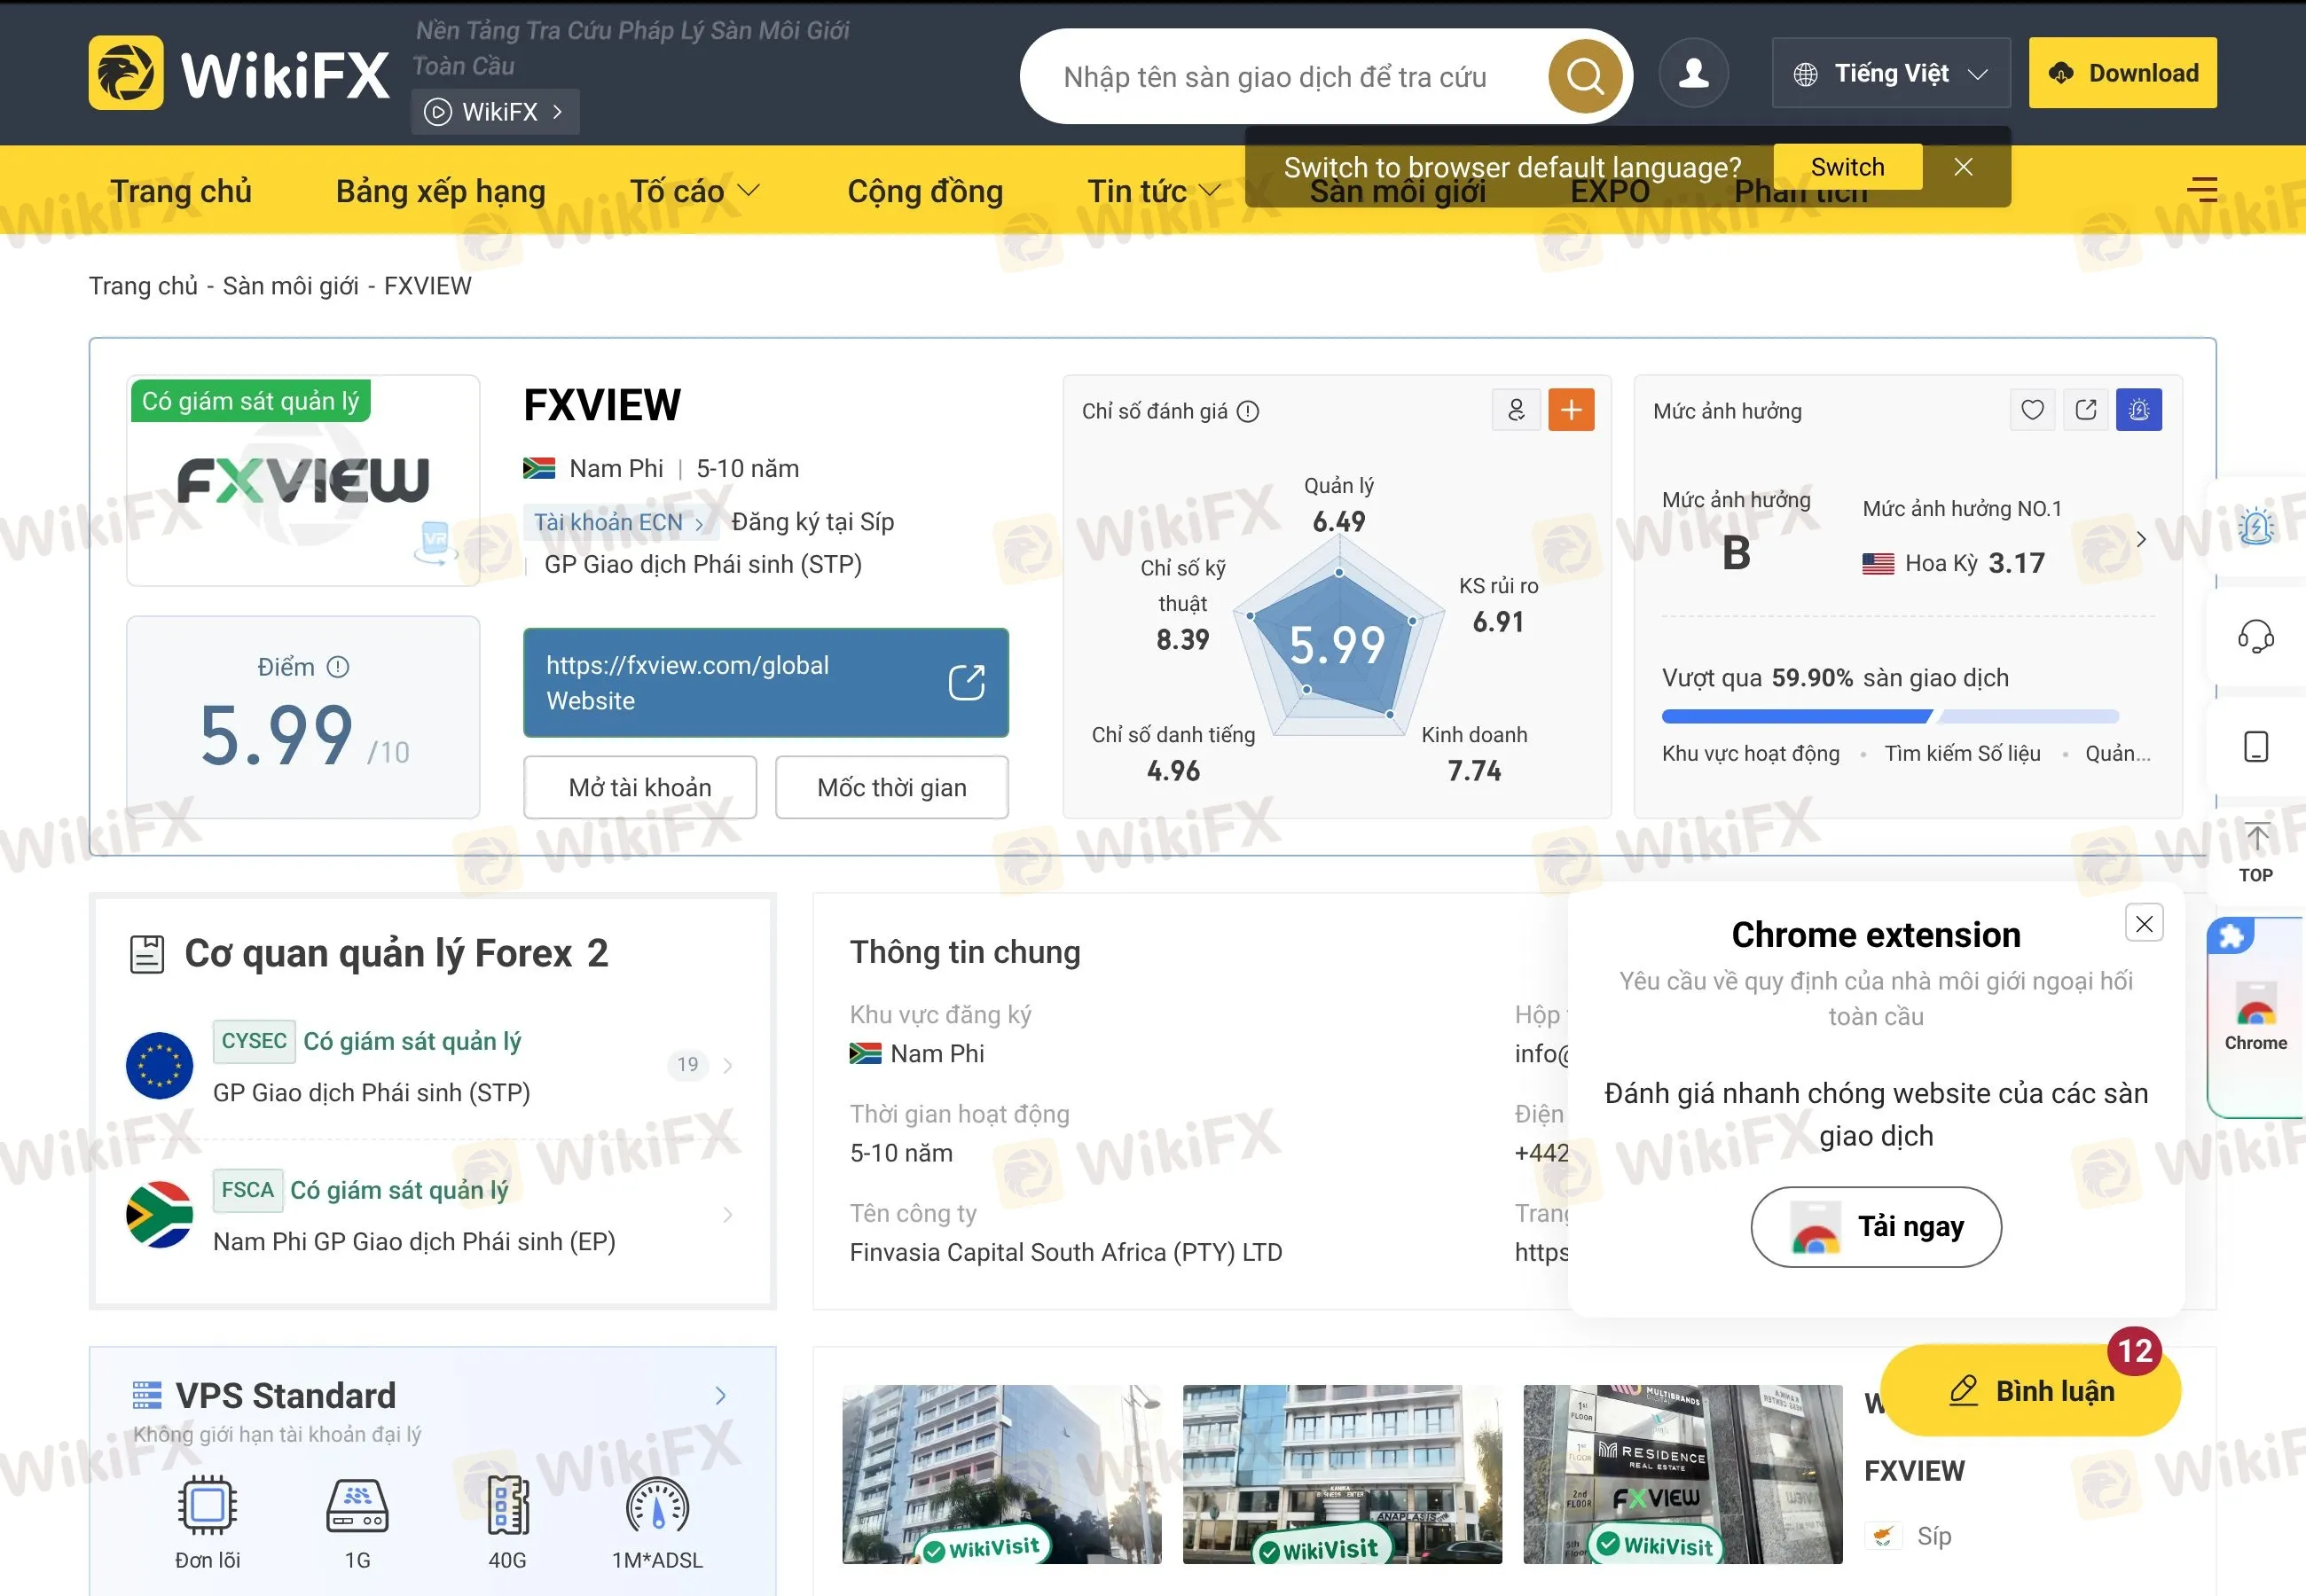Image resolution: width=2306 pixels, height=1596 pixels.
Task: Click the 19 count badge
Action: point(687,1065)
